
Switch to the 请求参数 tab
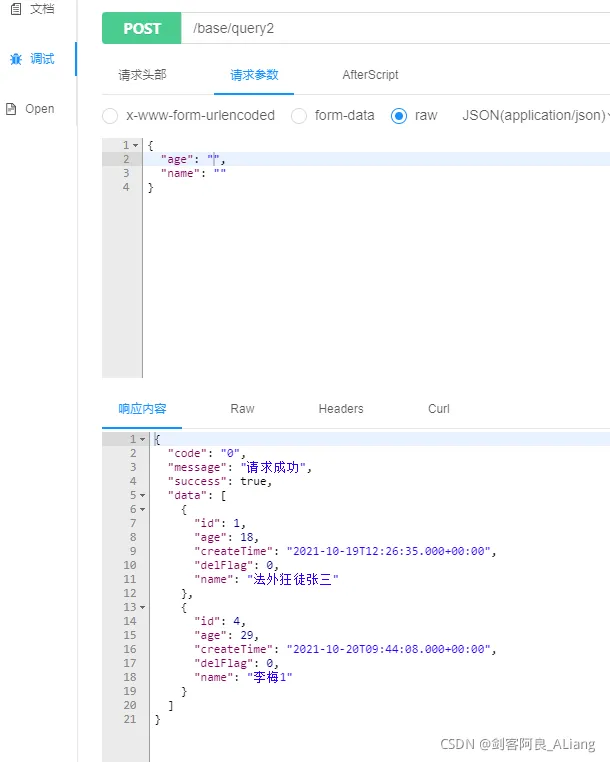pyautogui.click(x=254, y=75)
